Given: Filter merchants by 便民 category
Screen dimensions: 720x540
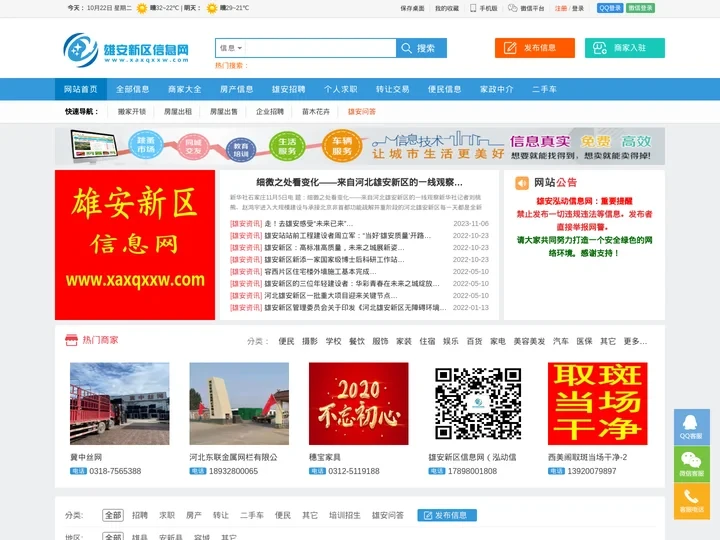Looking at the screenshot, I should tap(286, 341).
